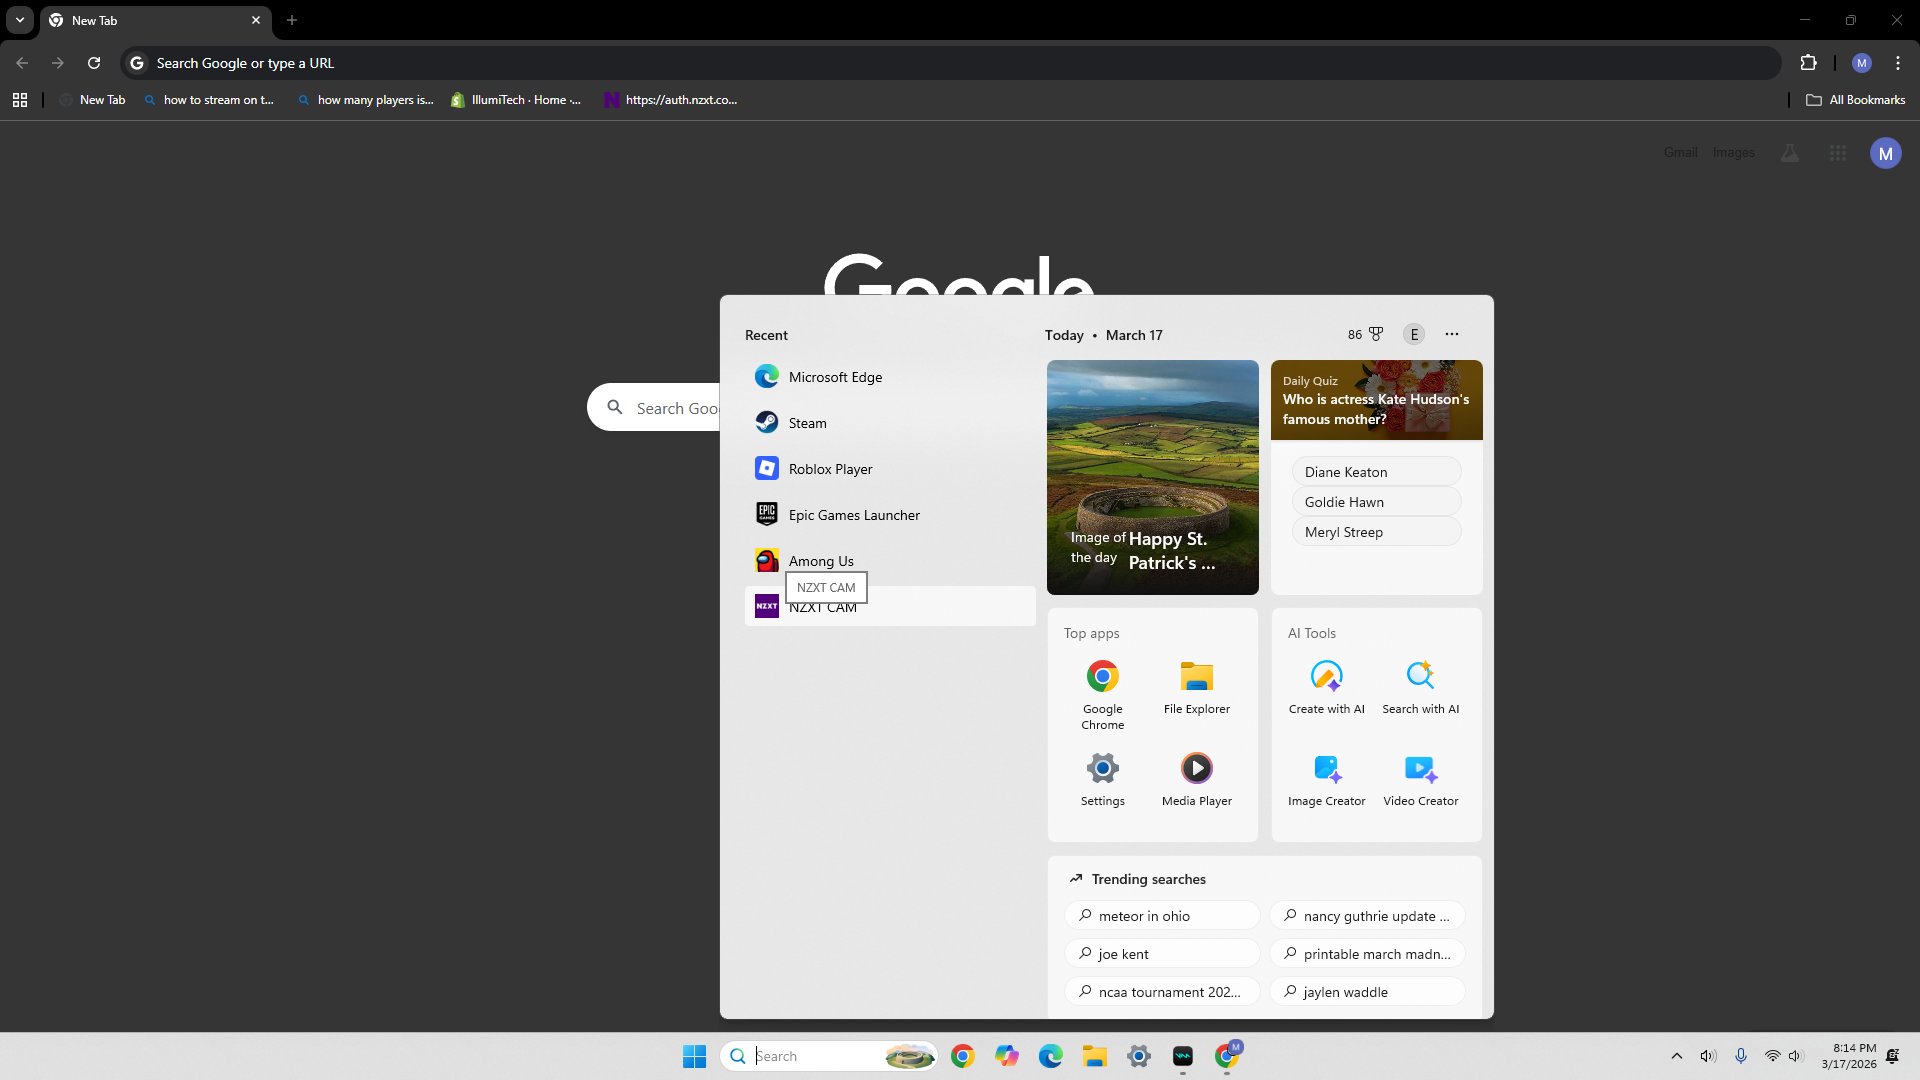Reload the page in Chrome

(94, 63)
